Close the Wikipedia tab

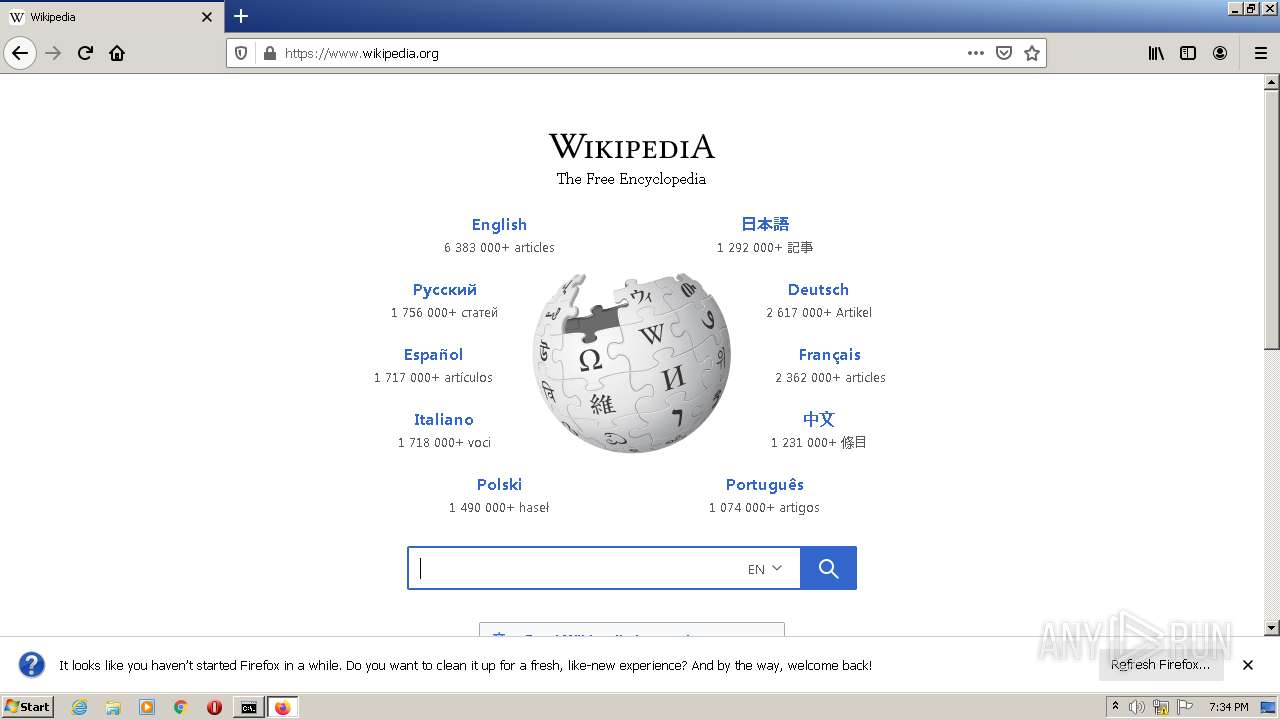tap(207, 17)
